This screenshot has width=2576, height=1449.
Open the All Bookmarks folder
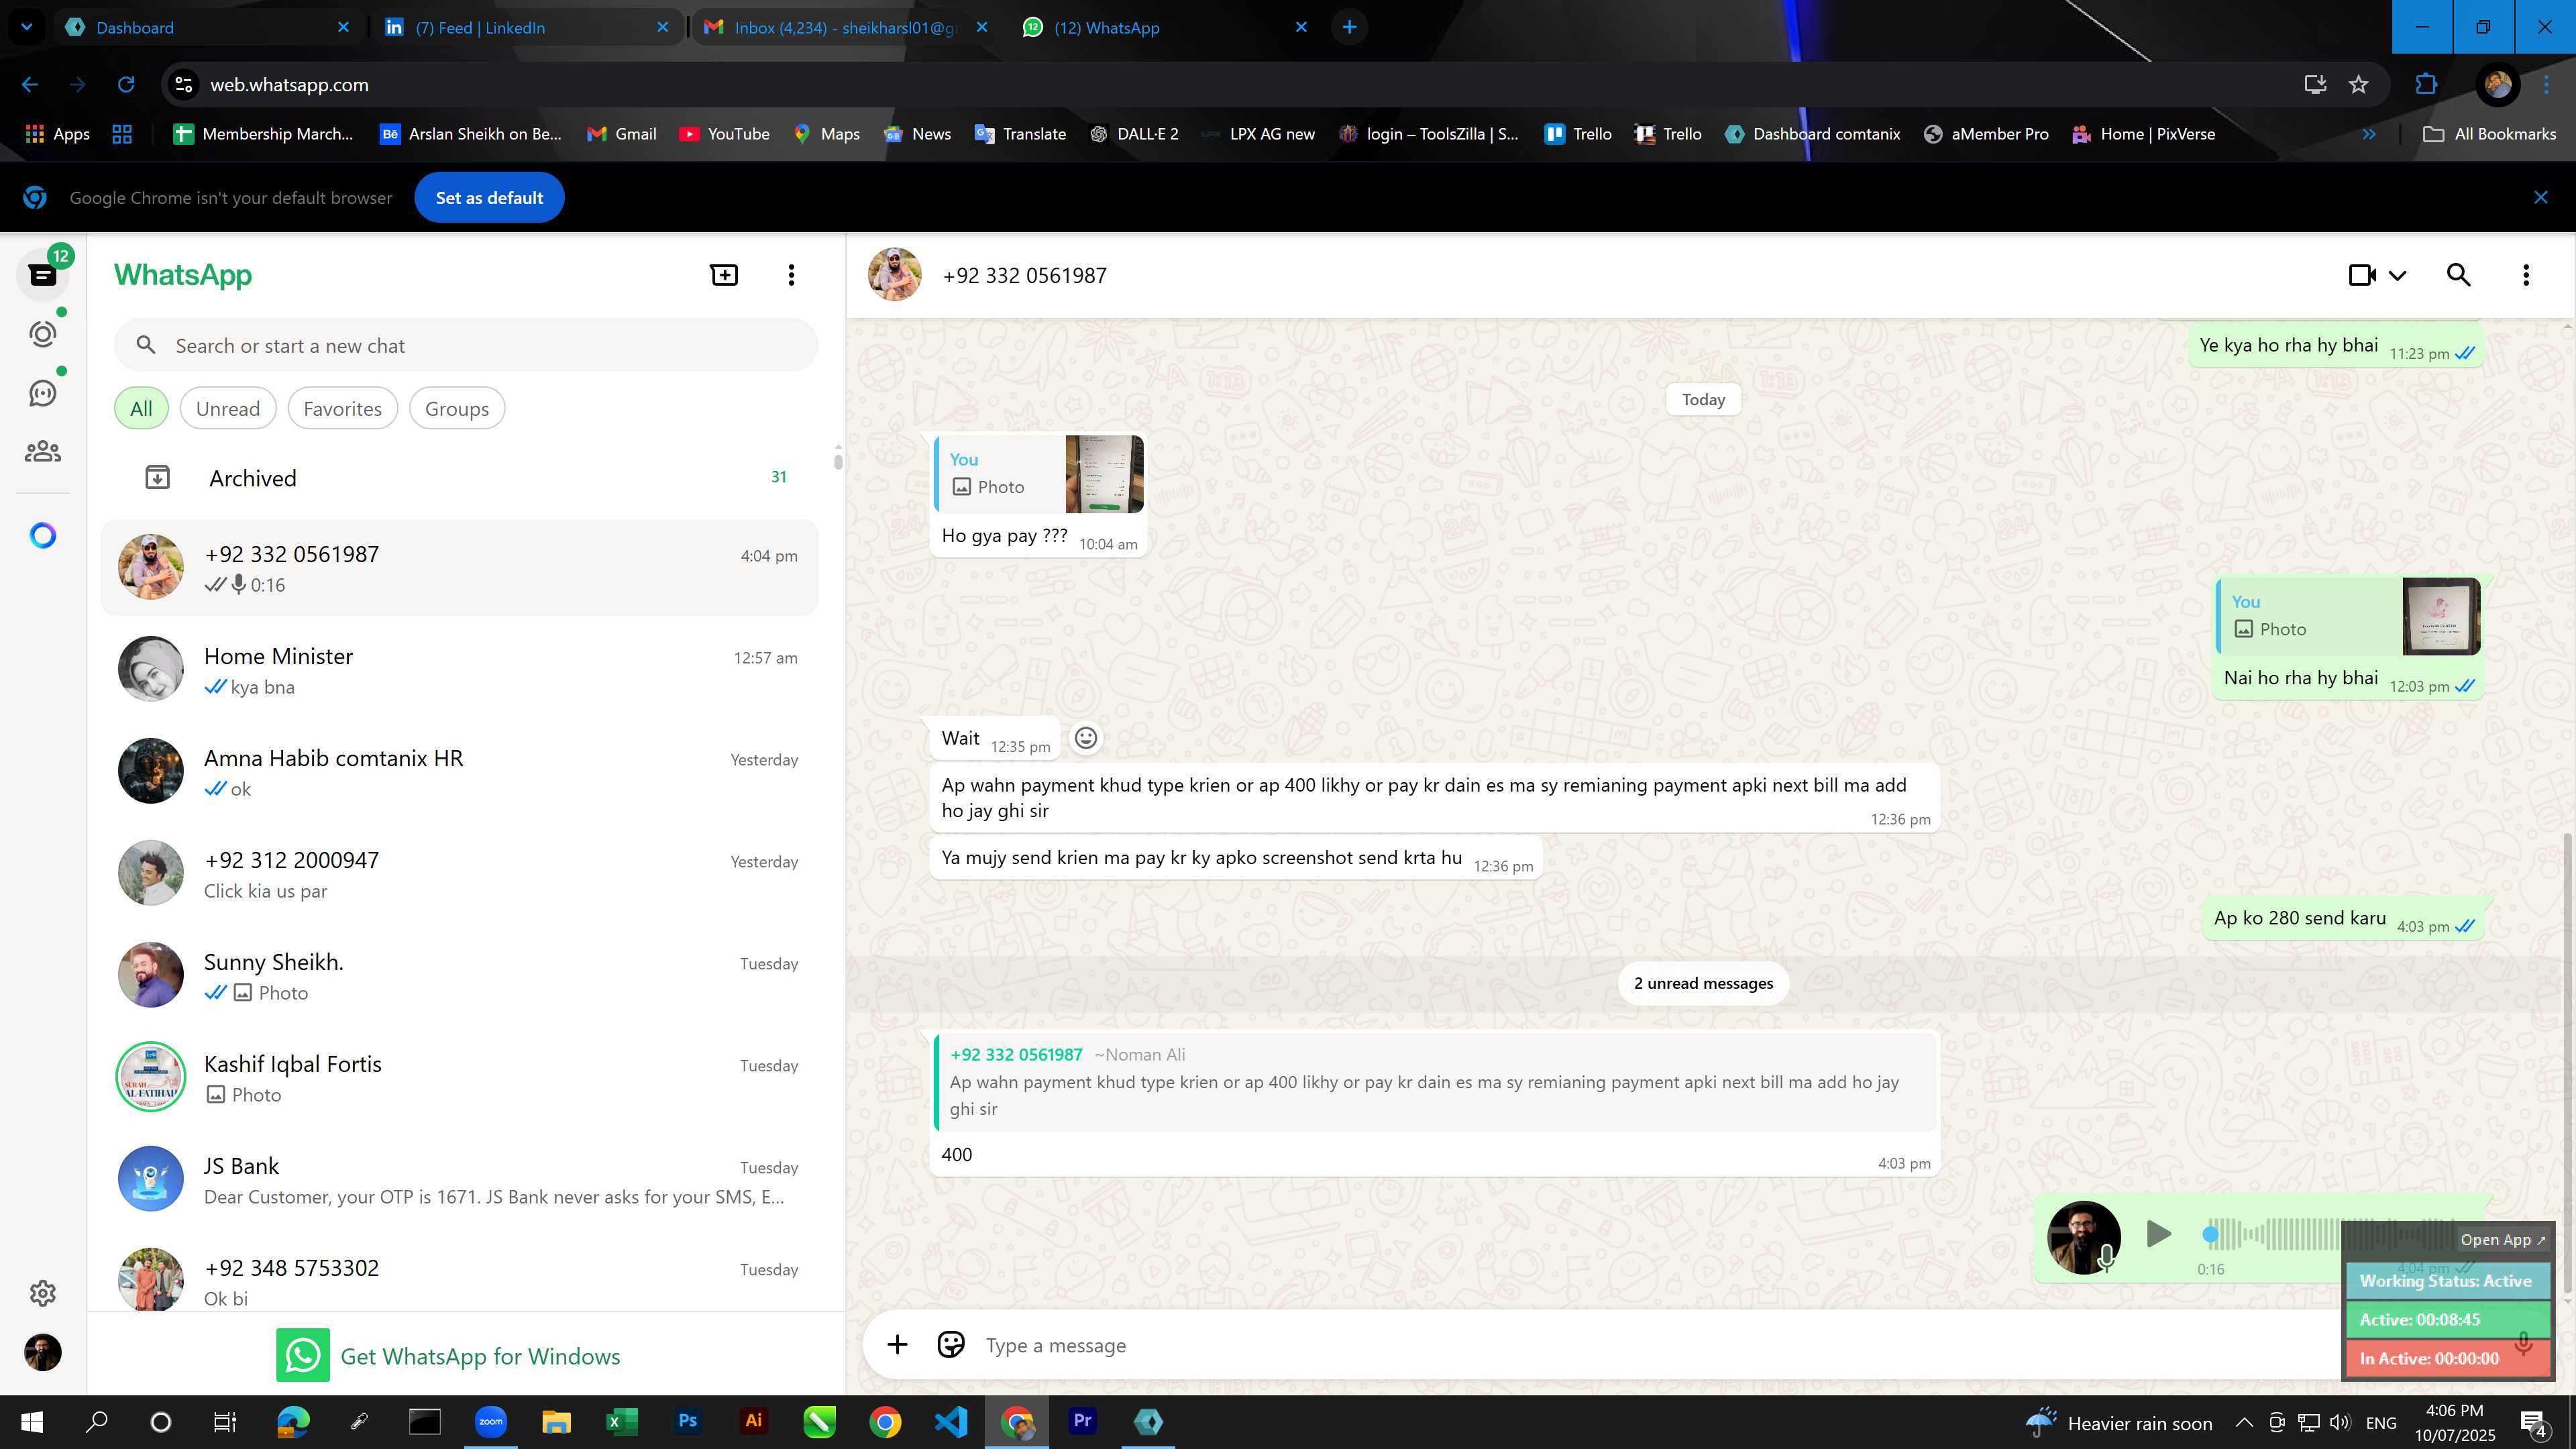click(x=2489, y=134)
